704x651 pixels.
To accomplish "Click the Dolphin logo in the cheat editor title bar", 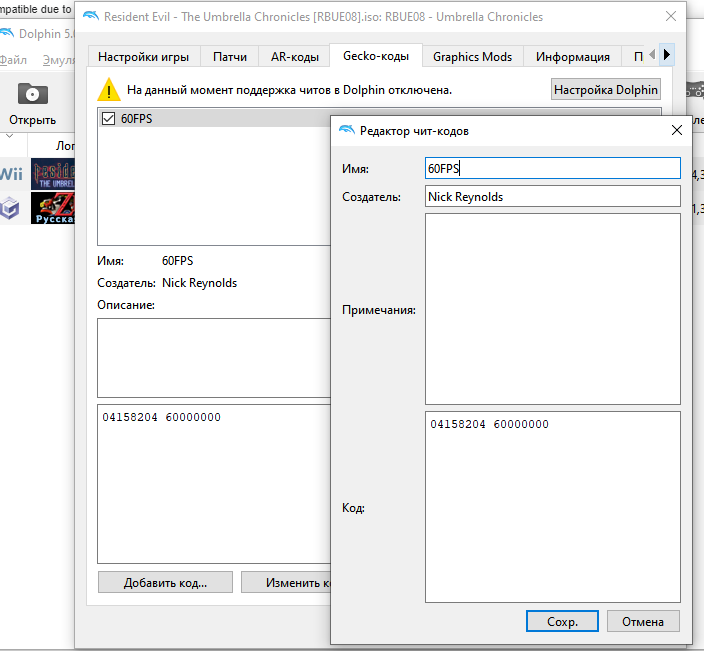I will coord(346,130).
